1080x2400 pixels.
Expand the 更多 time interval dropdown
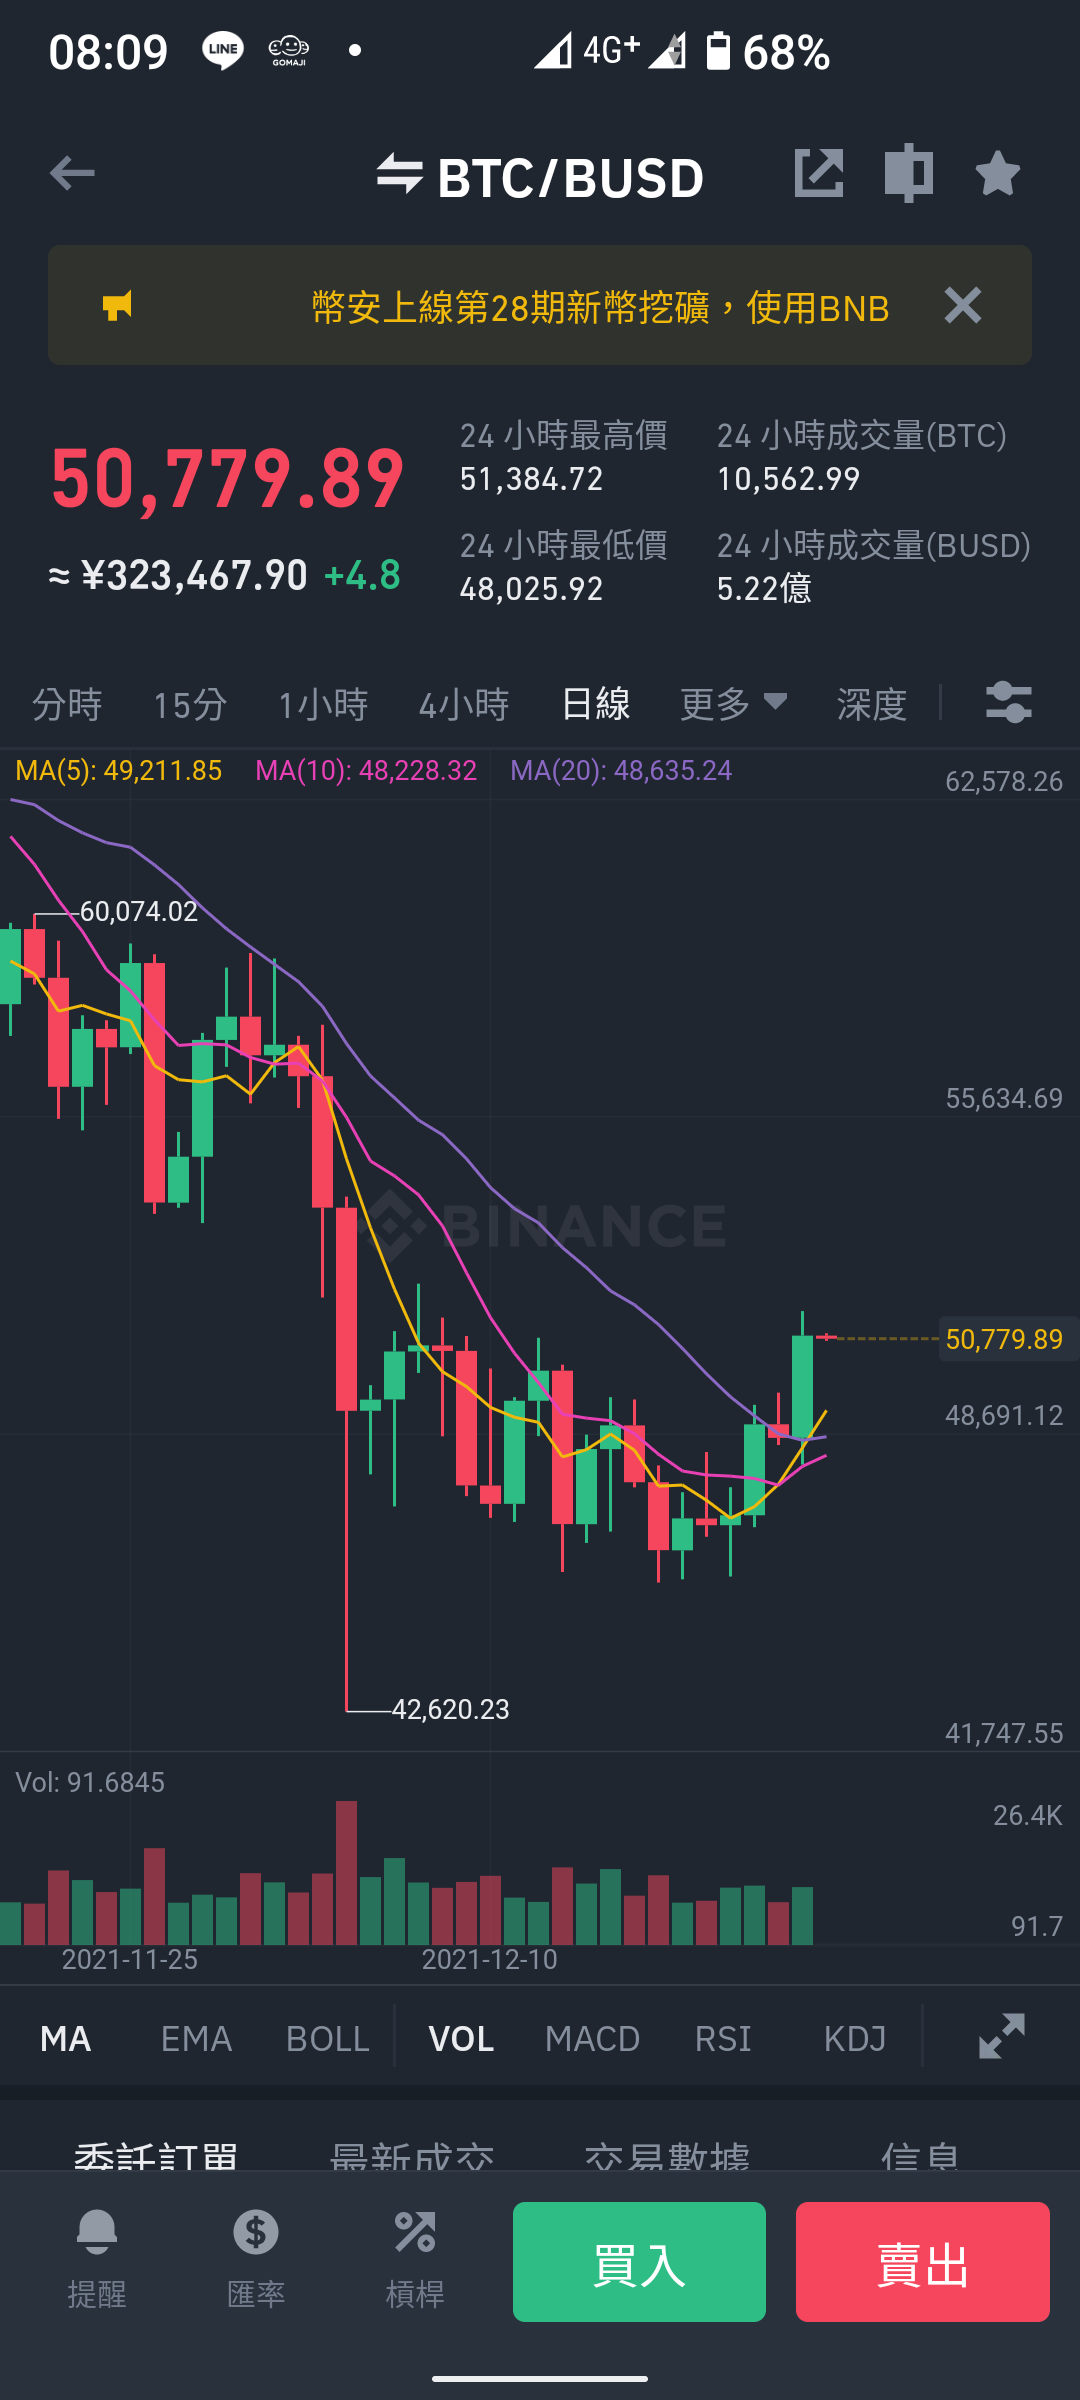tap(734, 704)
